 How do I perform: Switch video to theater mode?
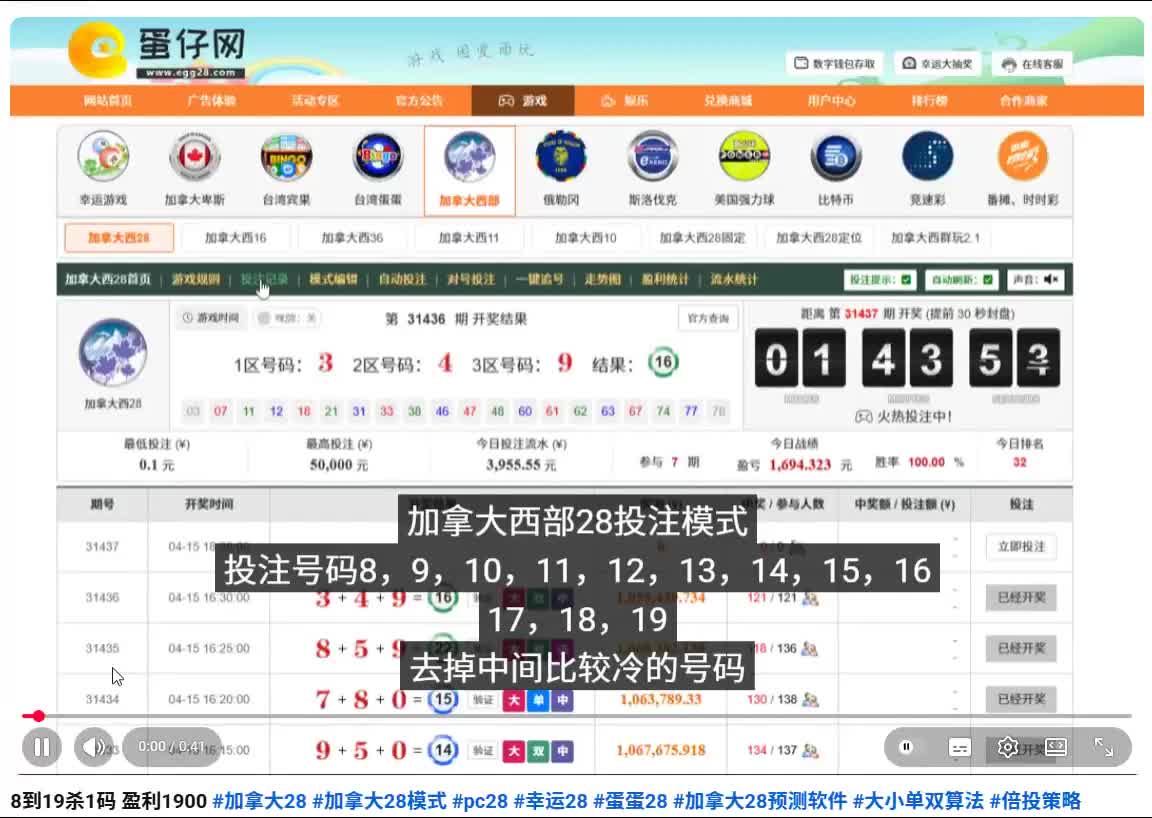point(1056,747)
